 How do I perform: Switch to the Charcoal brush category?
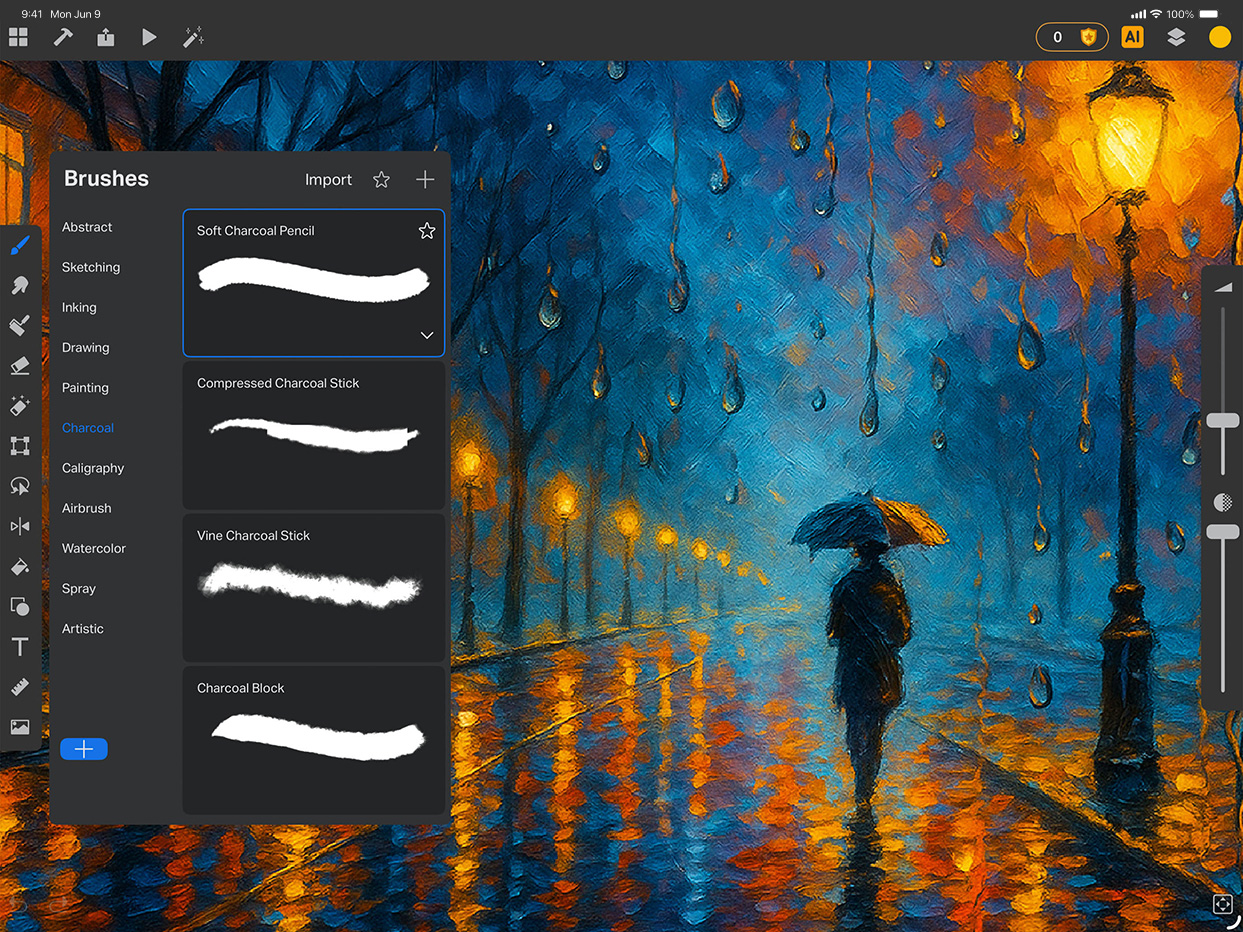click(x=87, y=428)
